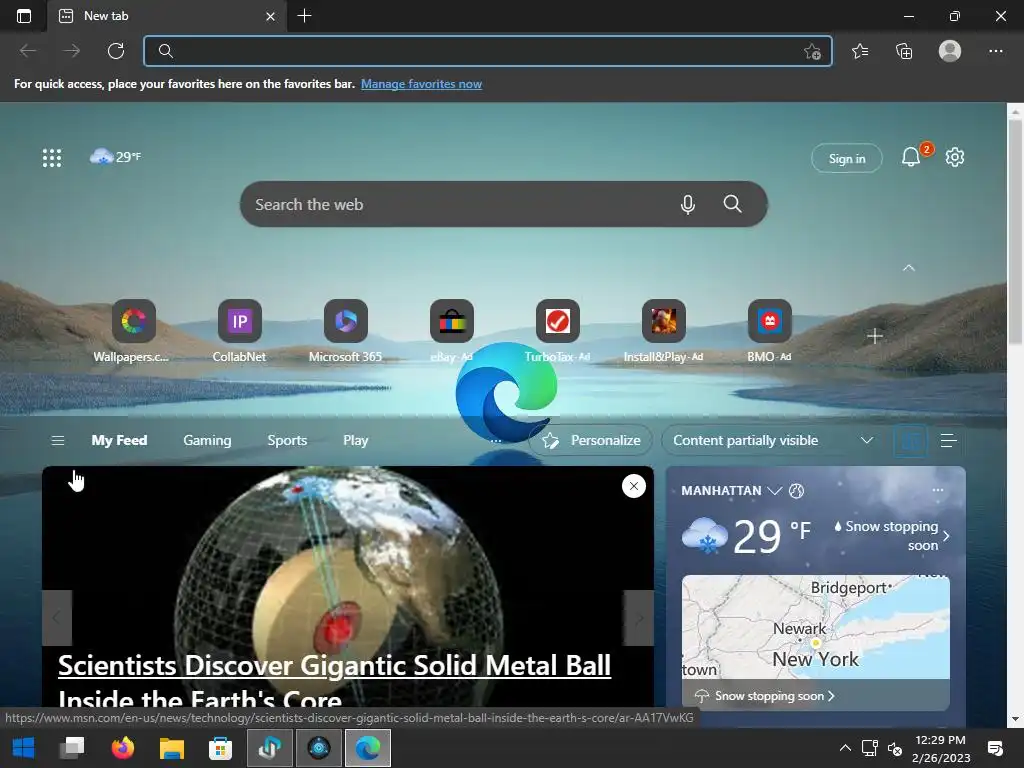1024x768 pixels.
Task: Add a new quick link plus icon
Action: coord(874,336)
